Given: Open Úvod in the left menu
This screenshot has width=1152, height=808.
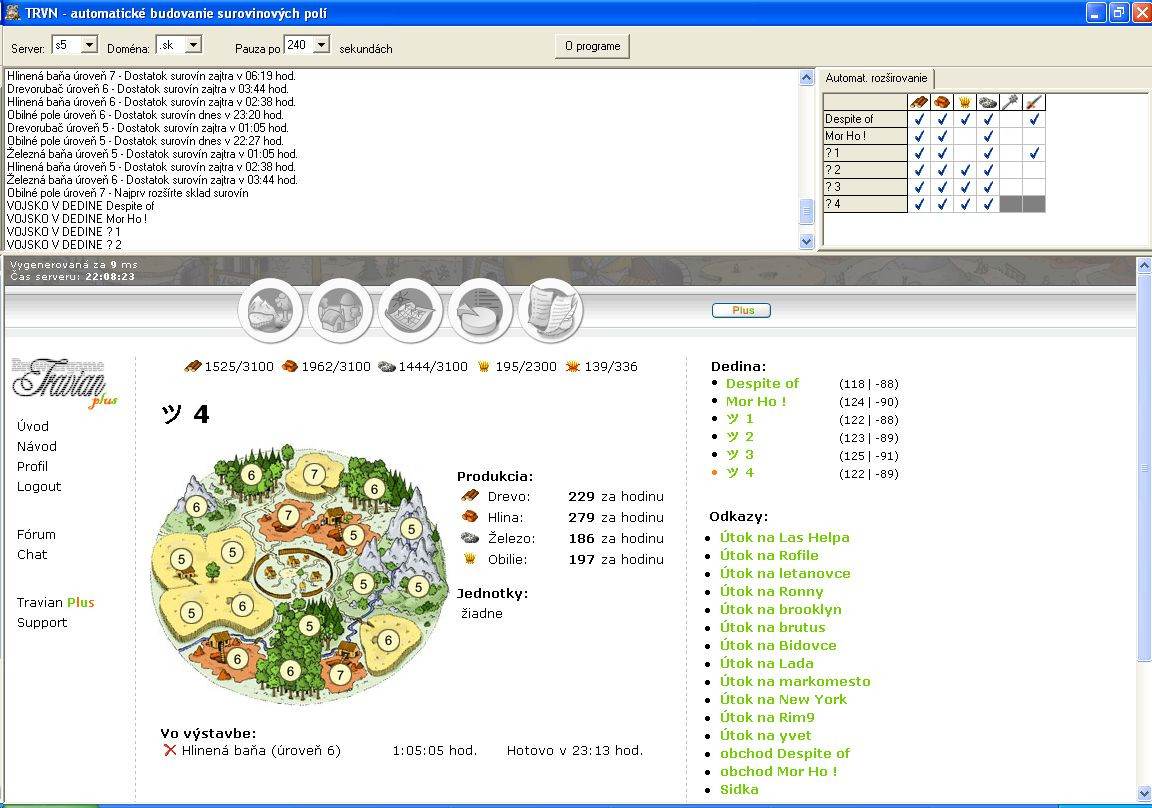Looking at the screenshot, I should pos(33,426).
